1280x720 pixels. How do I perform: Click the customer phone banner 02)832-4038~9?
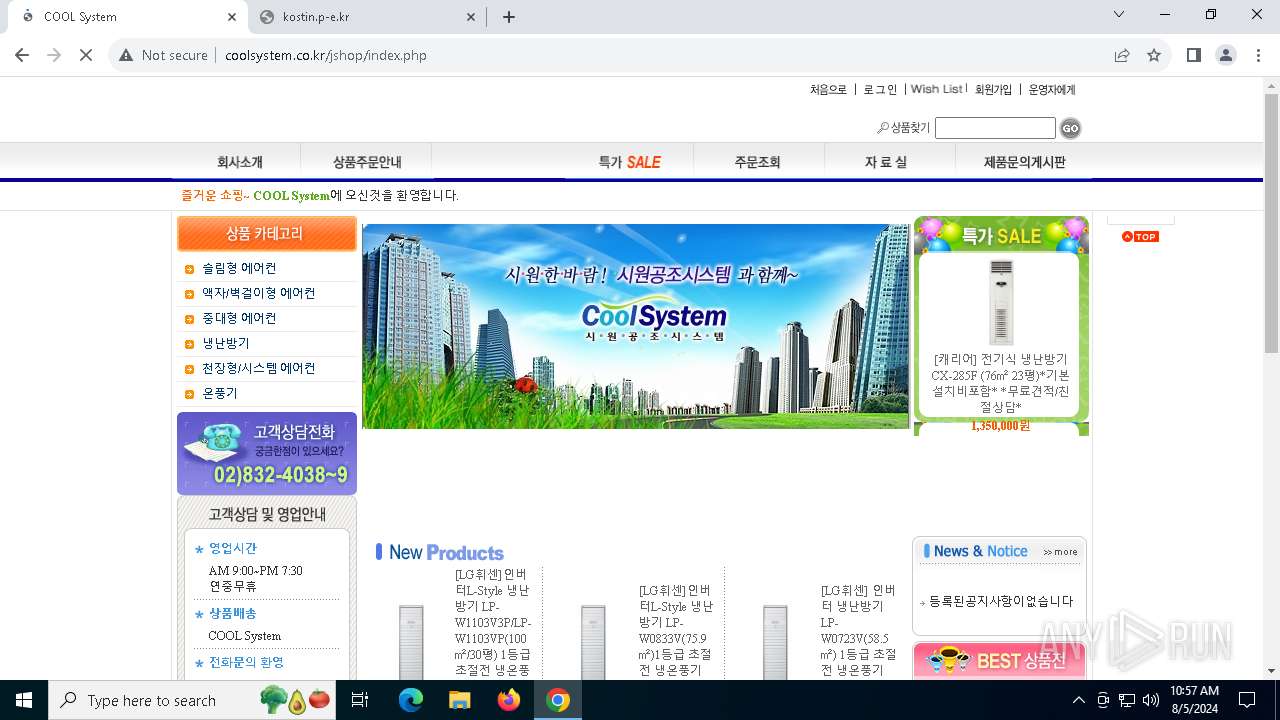click(267, 453)
